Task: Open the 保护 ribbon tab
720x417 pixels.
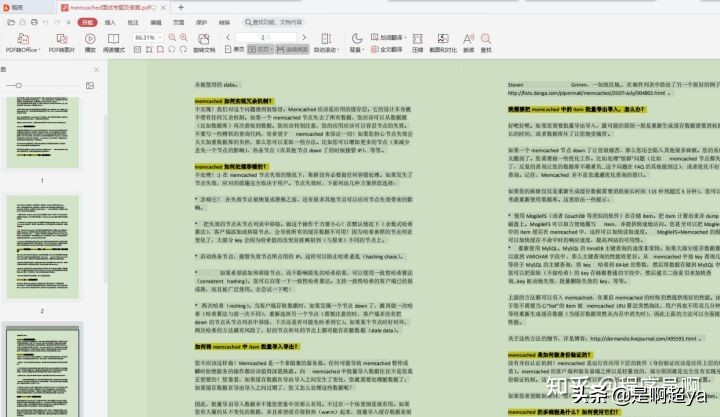Action: [x=202, y=22]
